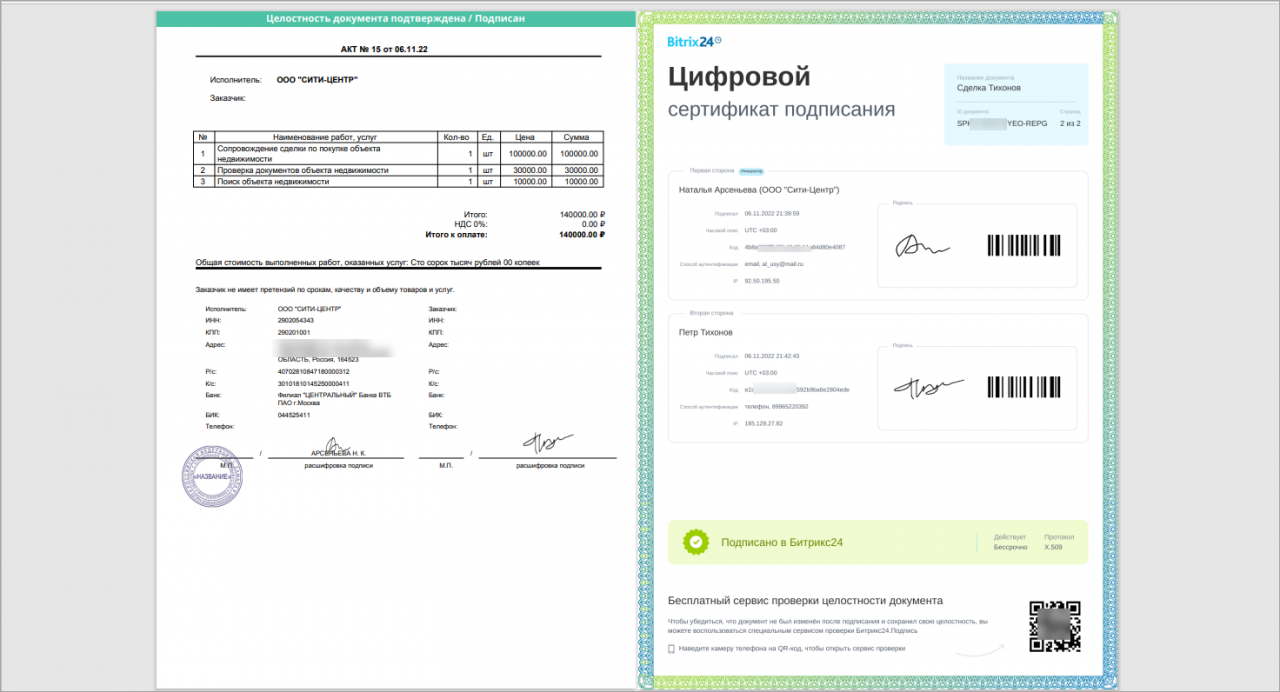
Task: Click the QR code for the verification service
Action: 1055,627
